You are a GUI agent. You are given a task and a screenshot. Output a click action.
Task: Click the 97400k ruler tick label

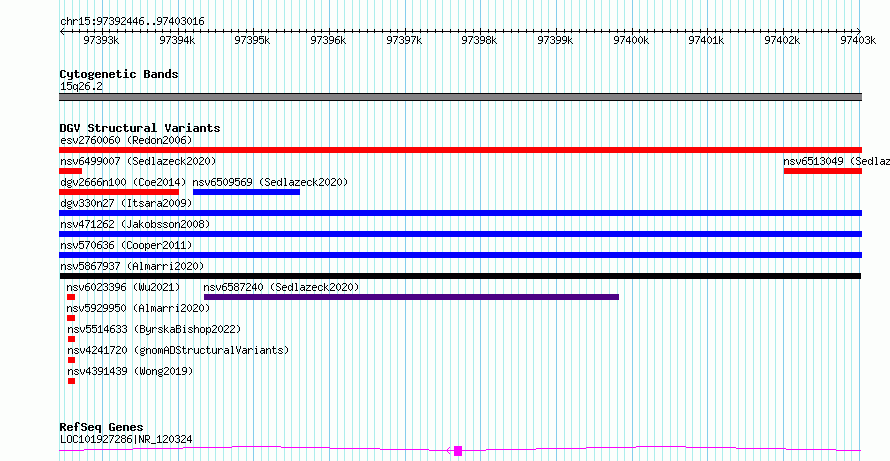pos(631,40)
